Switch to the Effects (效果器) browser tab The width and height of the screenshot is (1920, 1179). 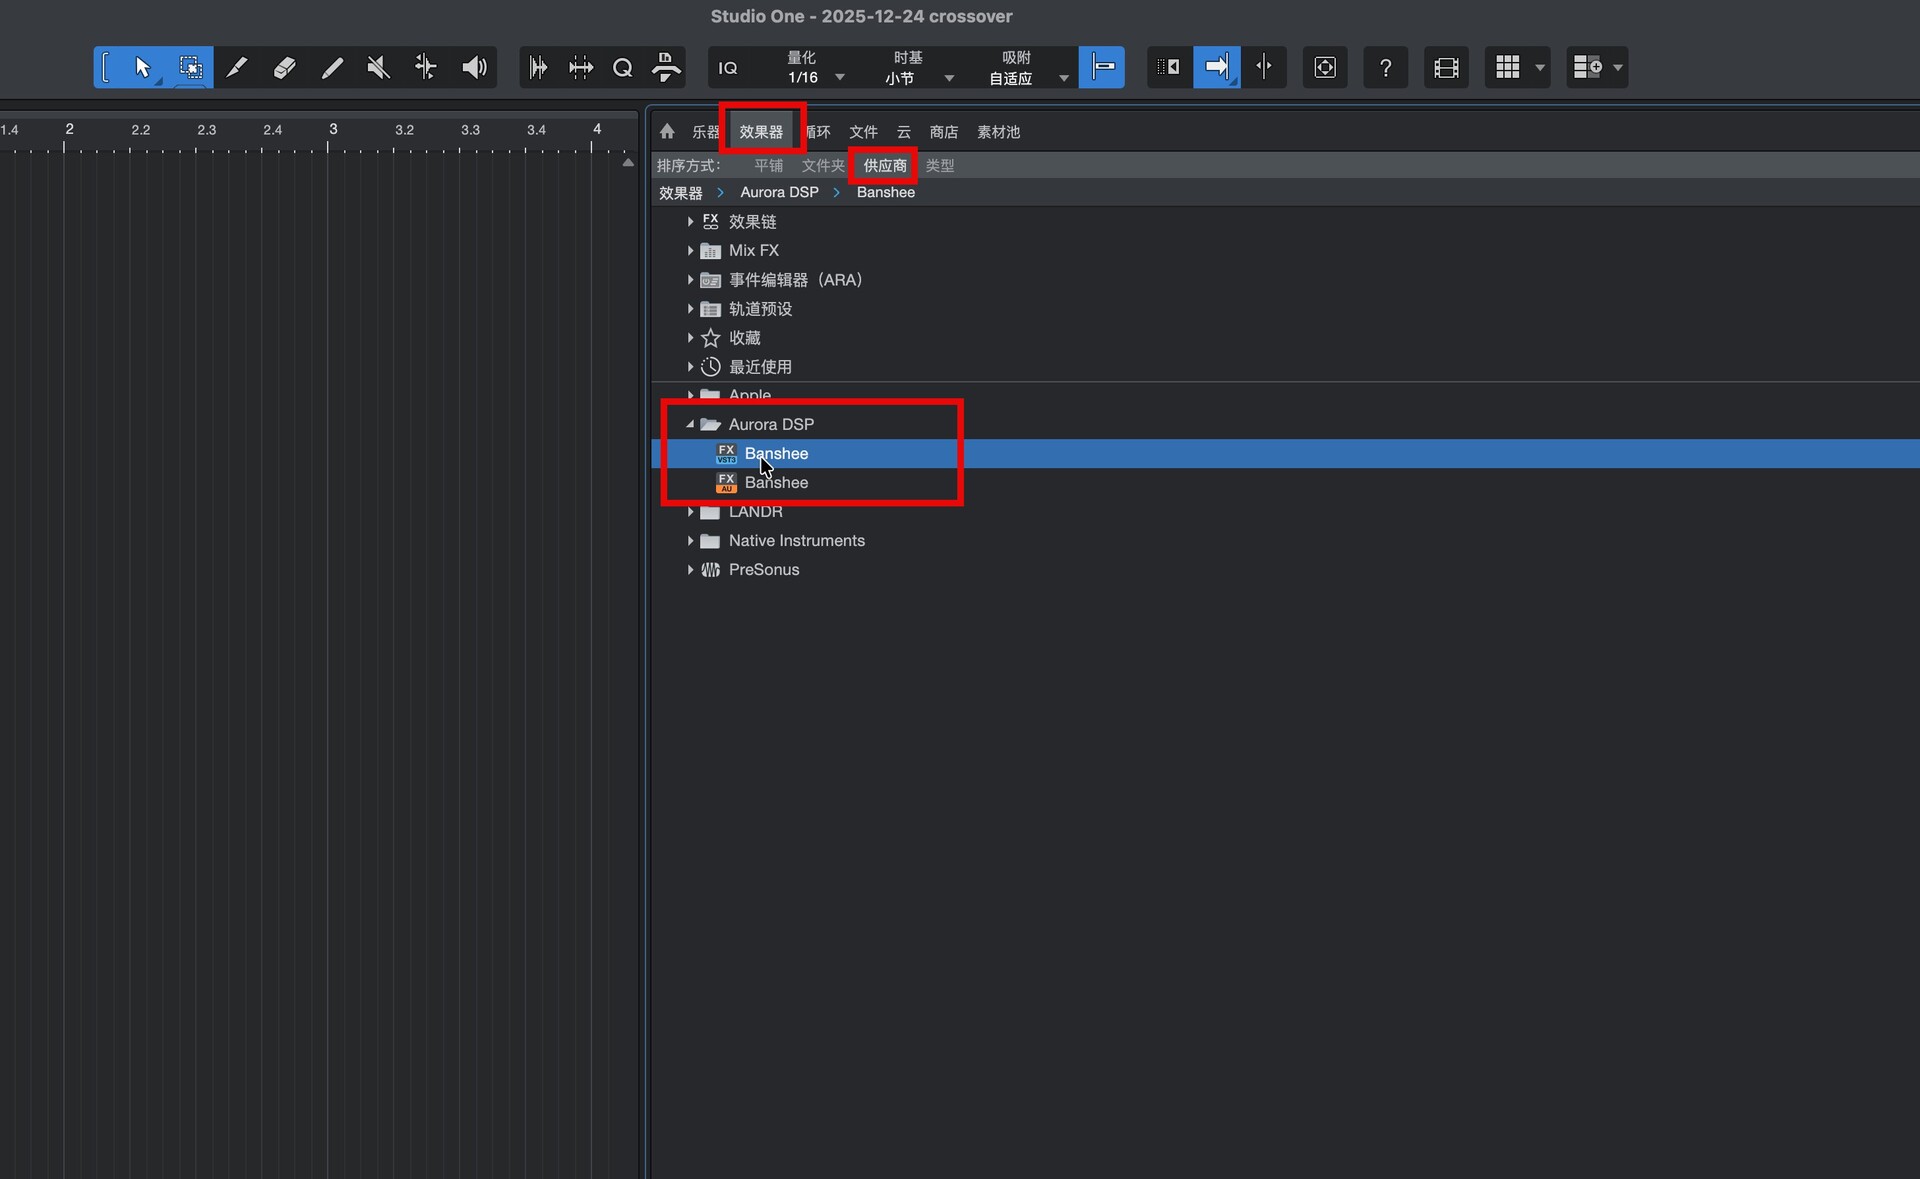(761, 131)
